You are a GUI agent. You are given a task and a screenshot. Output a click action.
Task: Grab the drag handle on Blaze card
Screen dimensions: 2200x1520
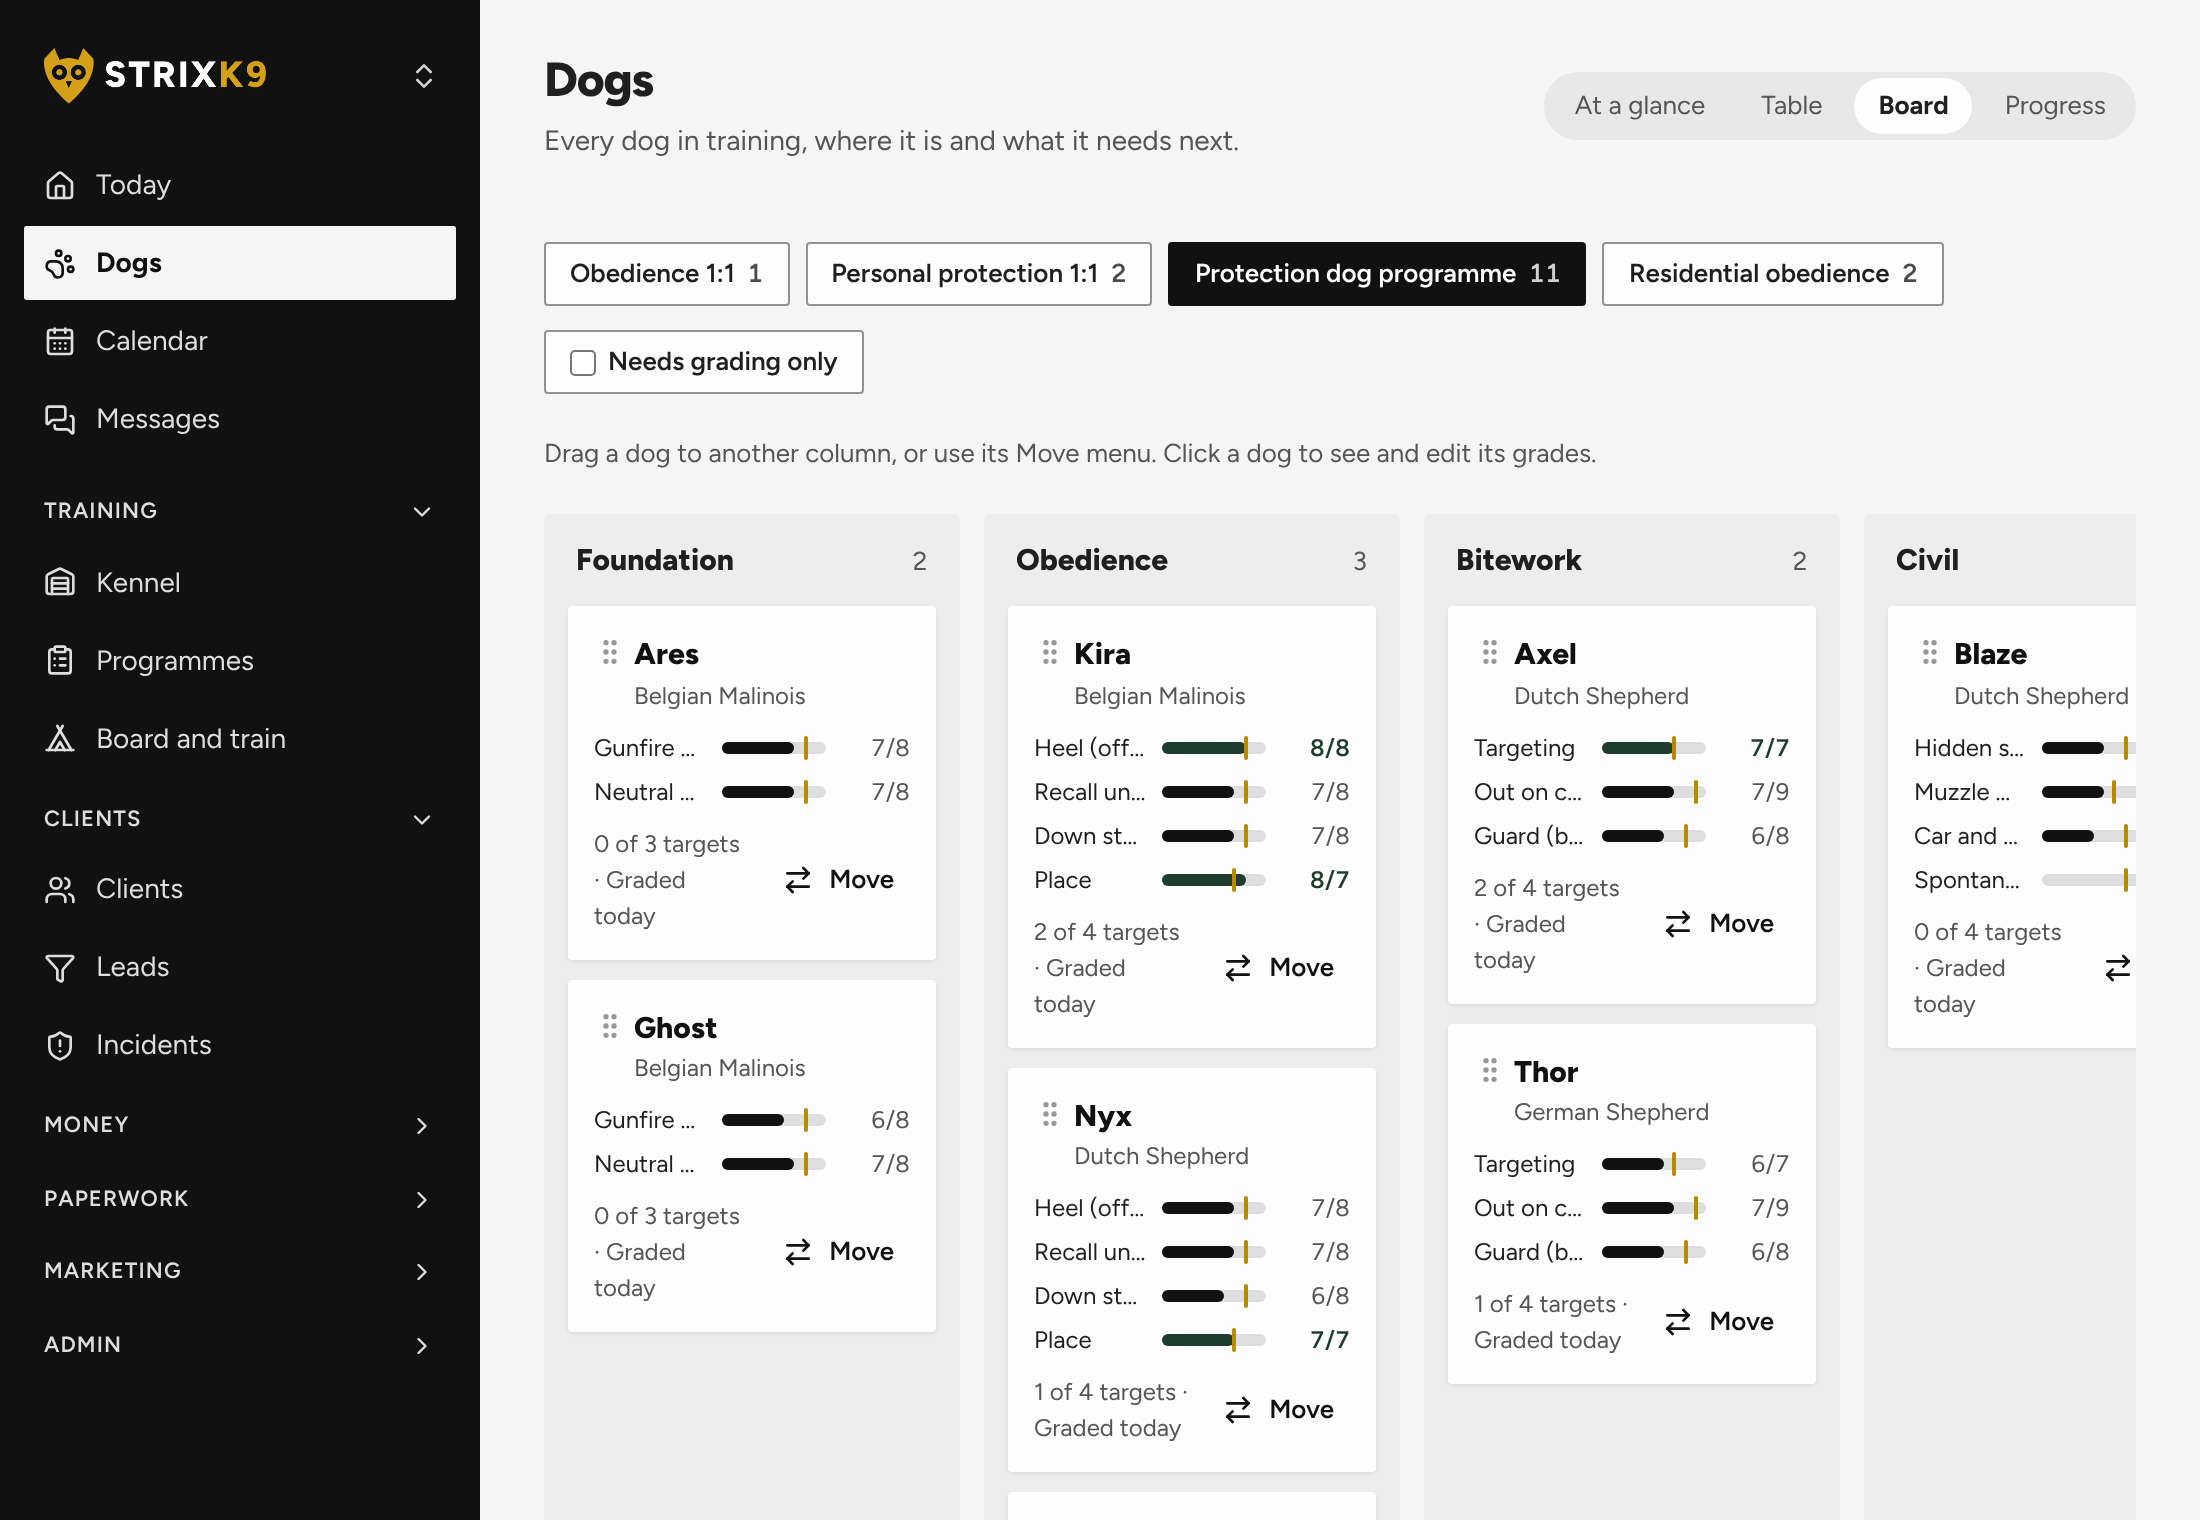[x=1930, y=653]
